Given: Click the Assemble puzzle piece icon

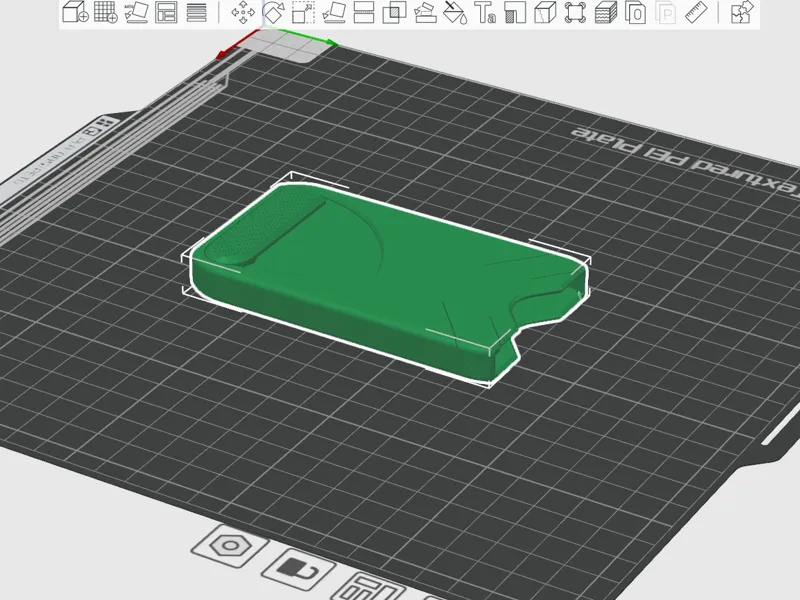Looking at the screenshot, I should pos(742,12).
